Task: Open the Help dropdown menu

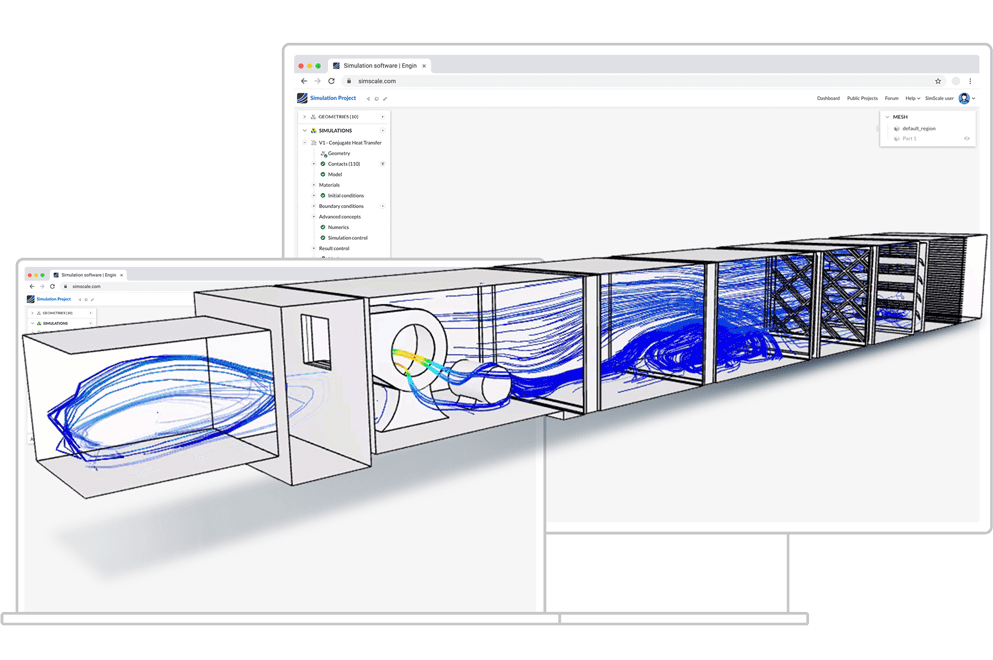Action: click(x=912, y=98)
